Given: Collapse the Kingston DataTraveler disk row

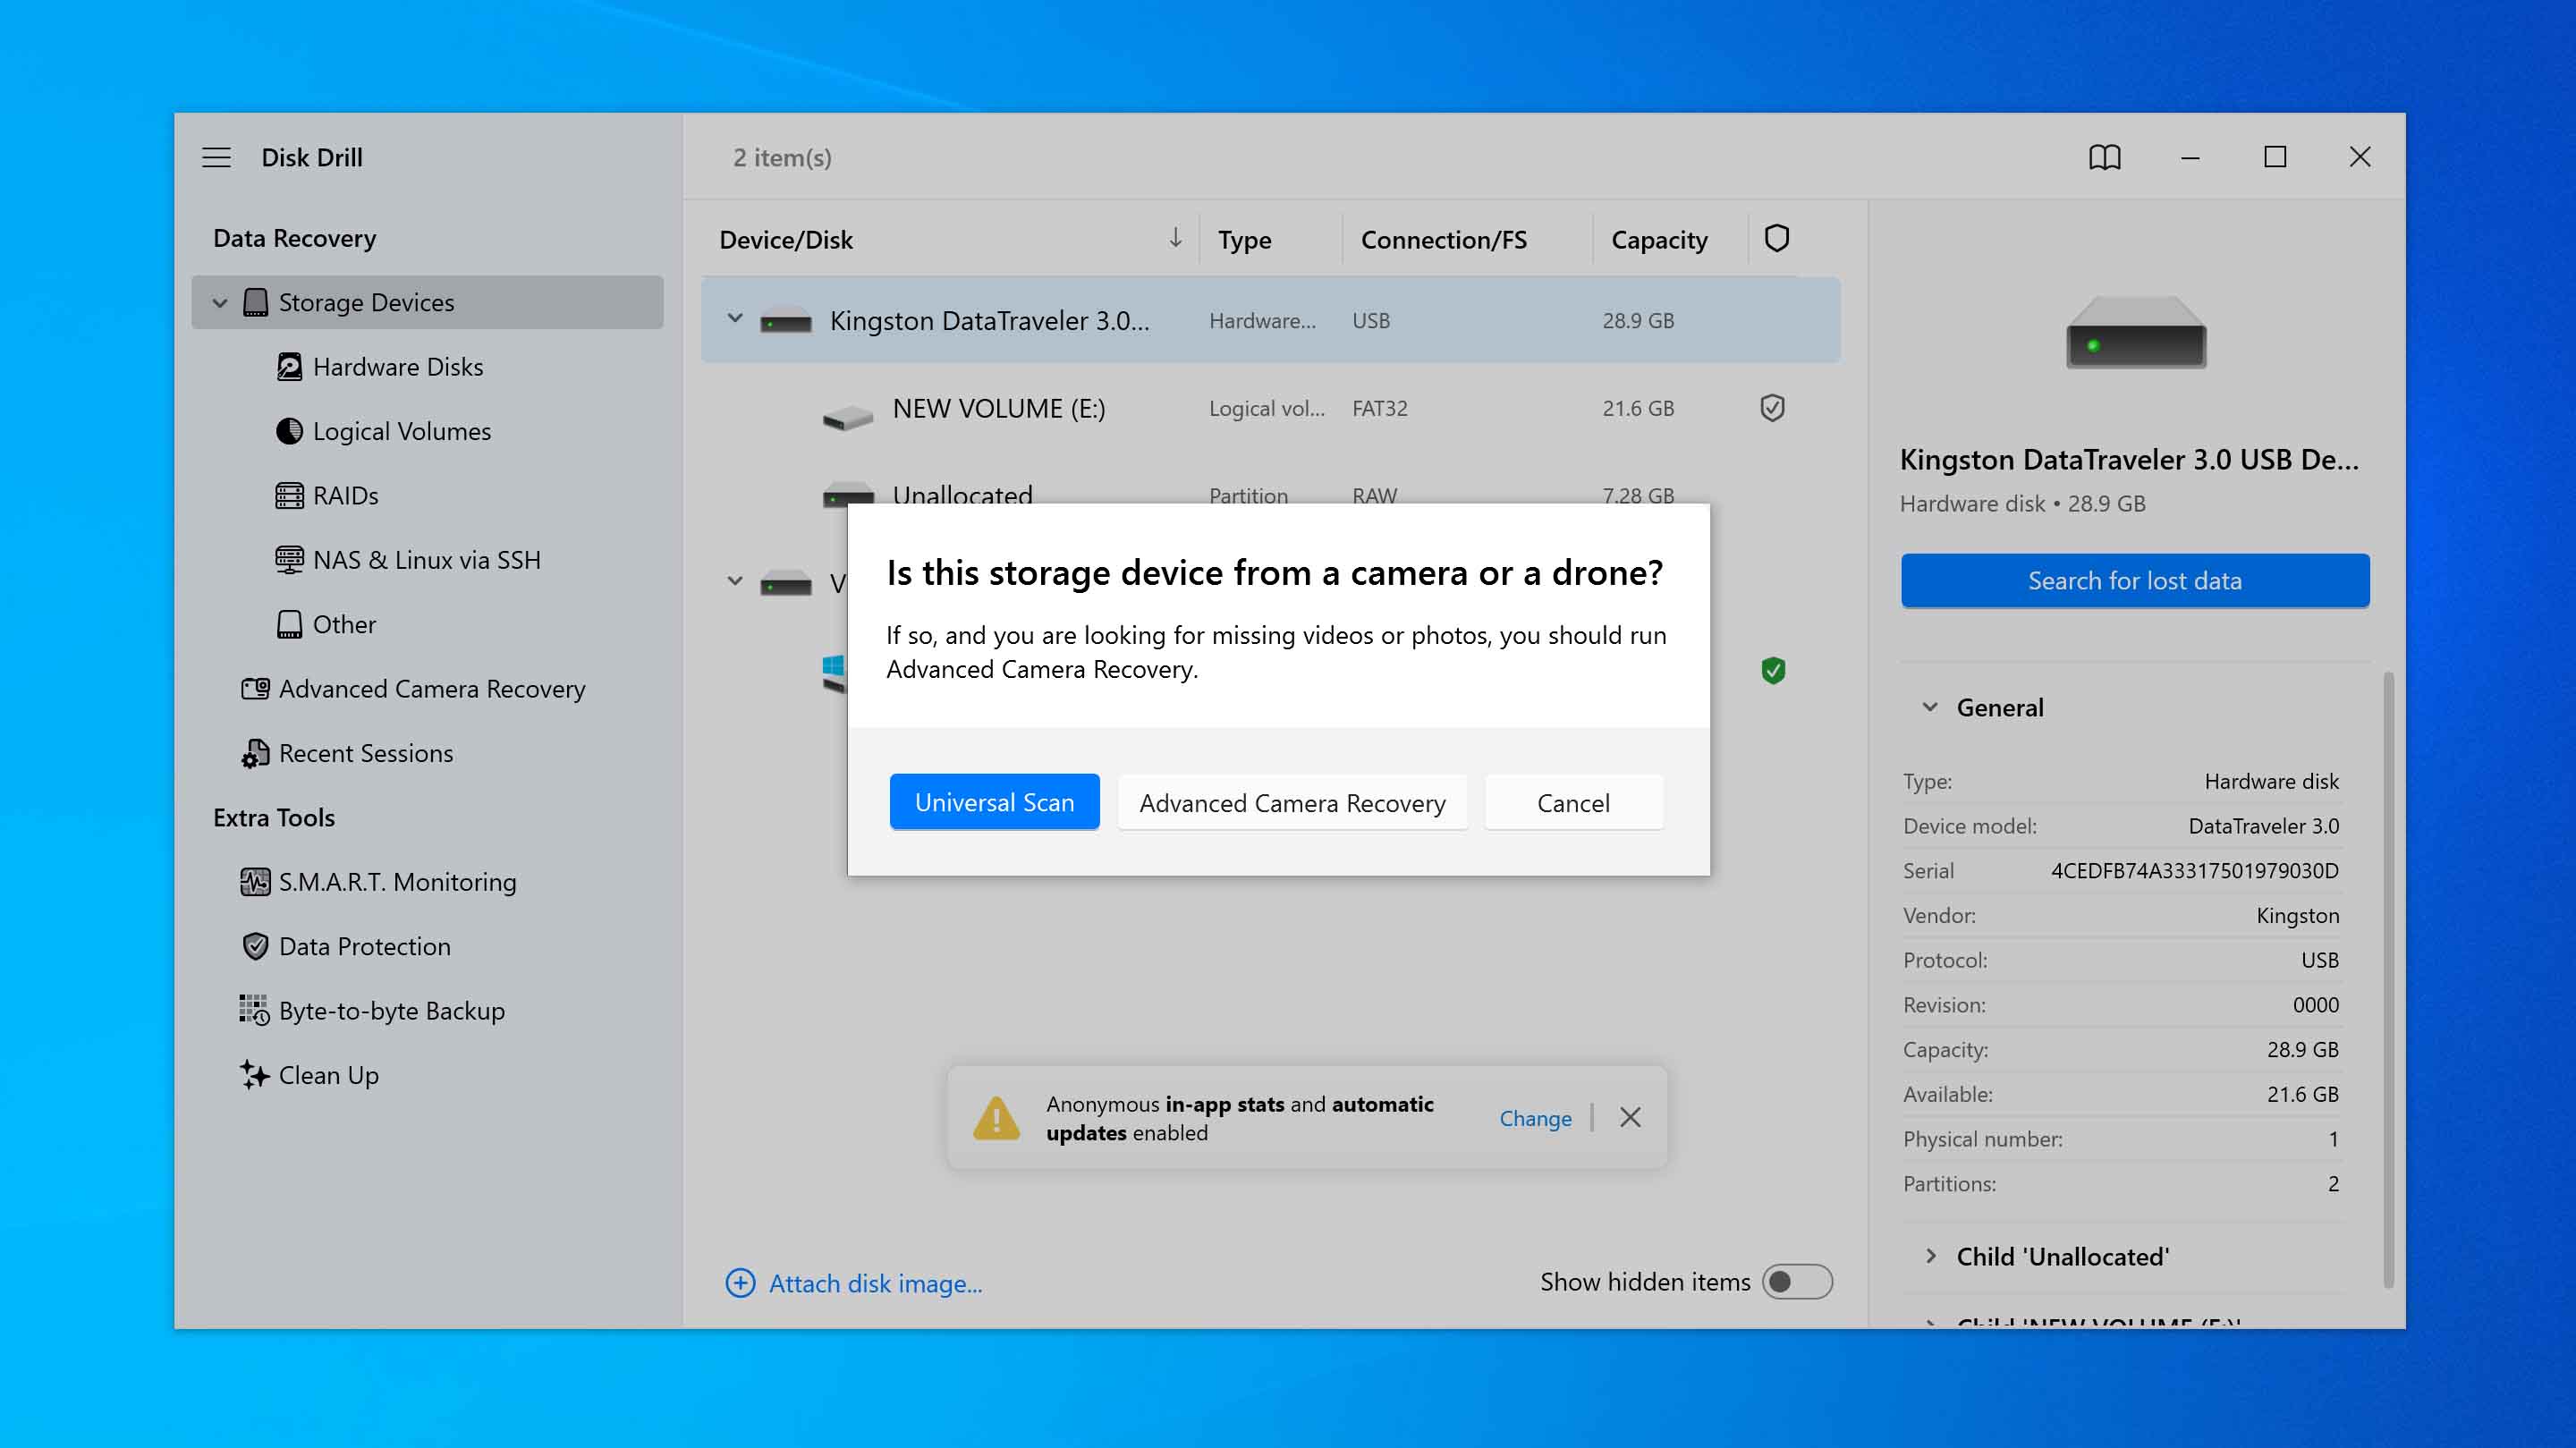Looking at the screenshot, I should 735,319.
